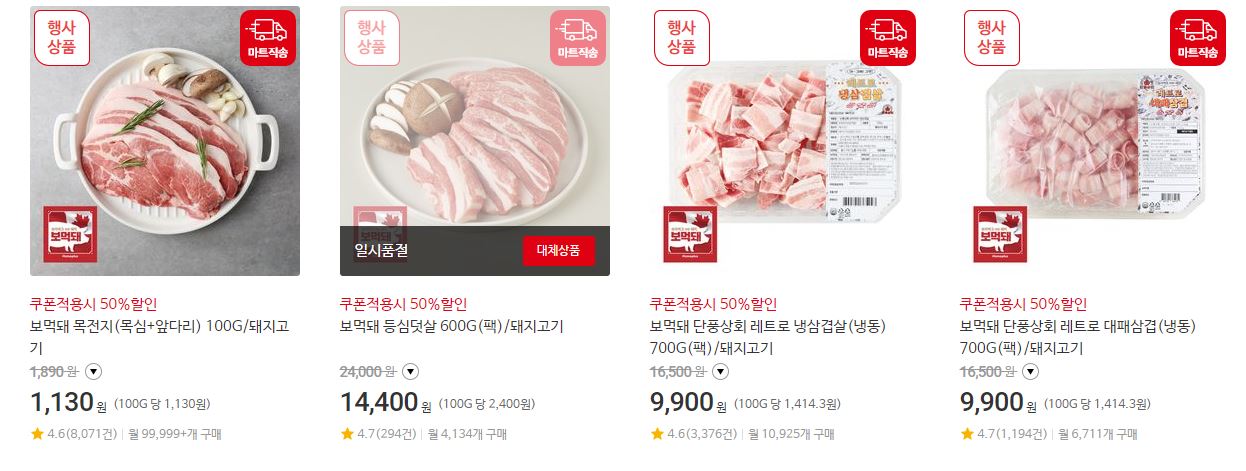Click 행사상품 badge on 냉삼겹살 image
Image resolution: width=1246 pixels, height=471 pixels.
(681, 38)
